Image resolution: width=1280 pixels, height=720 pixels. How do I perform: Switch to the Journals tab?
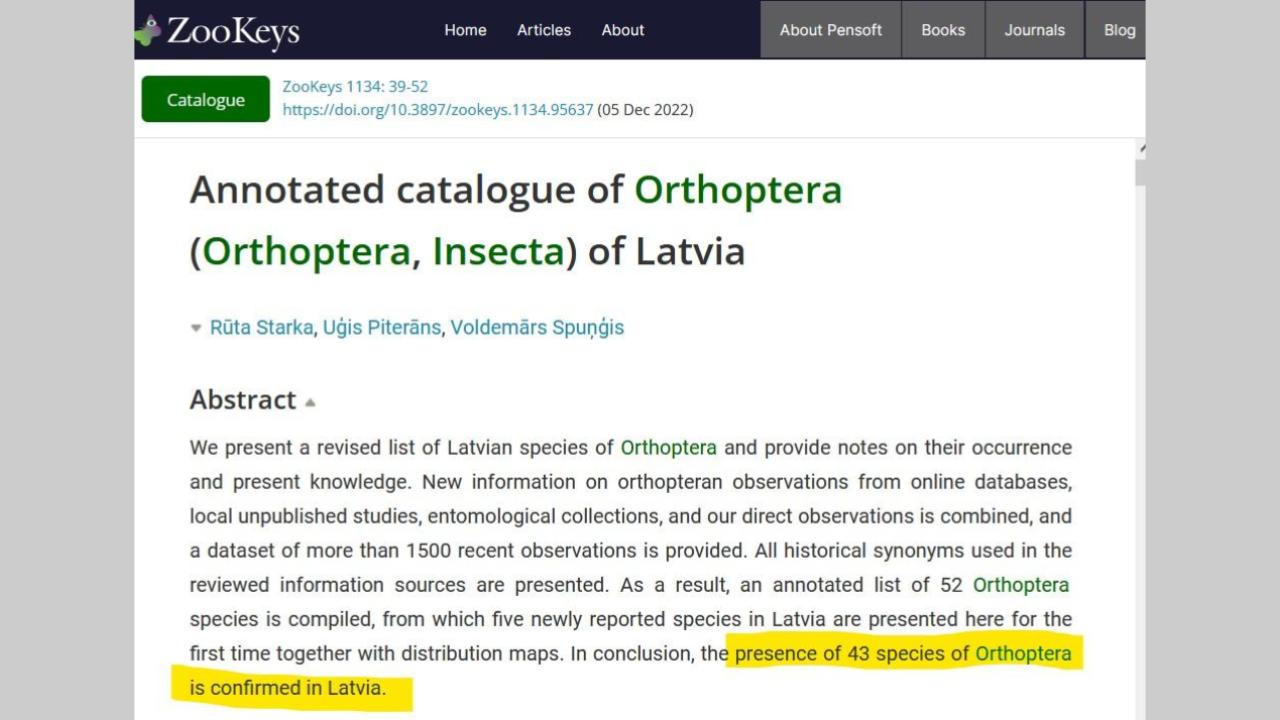(x=1034, y=30)
